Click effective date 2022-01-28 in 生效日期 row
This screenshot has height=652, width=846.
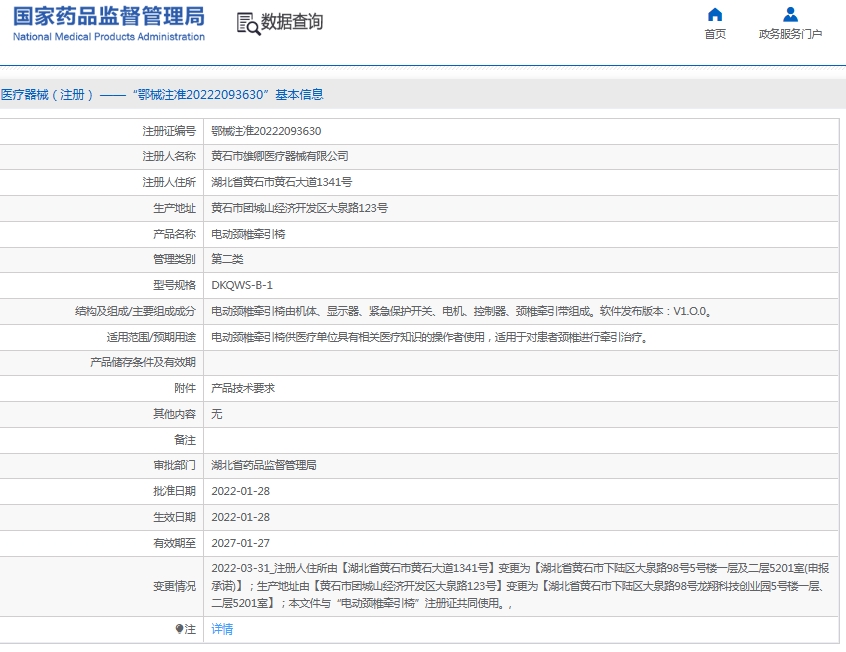[240, 517]
